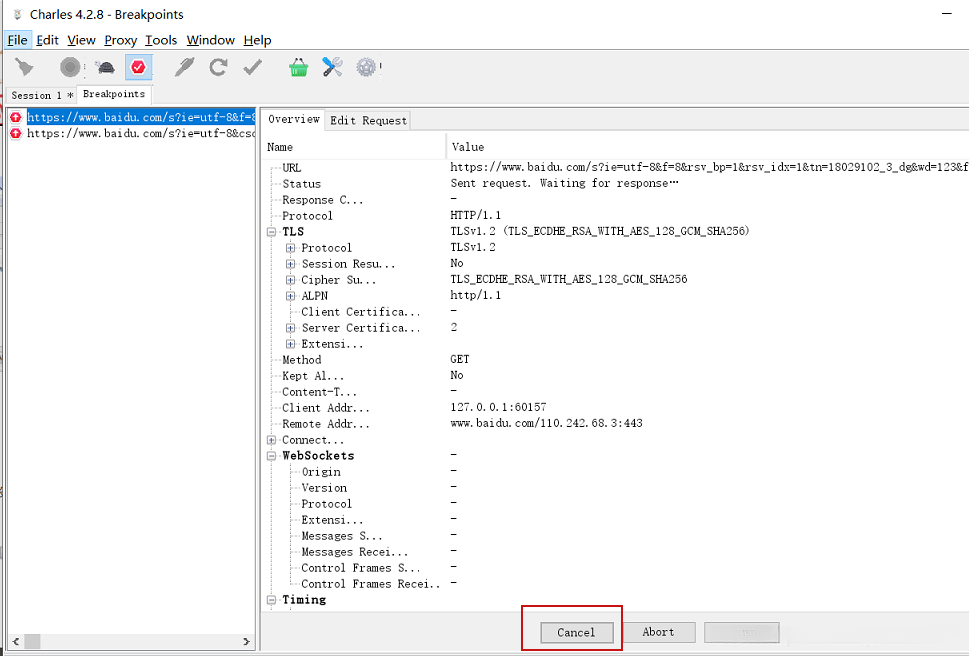This screenshot has width=969, height=656.
Task: Select the Method row
Action: [615, 360]
